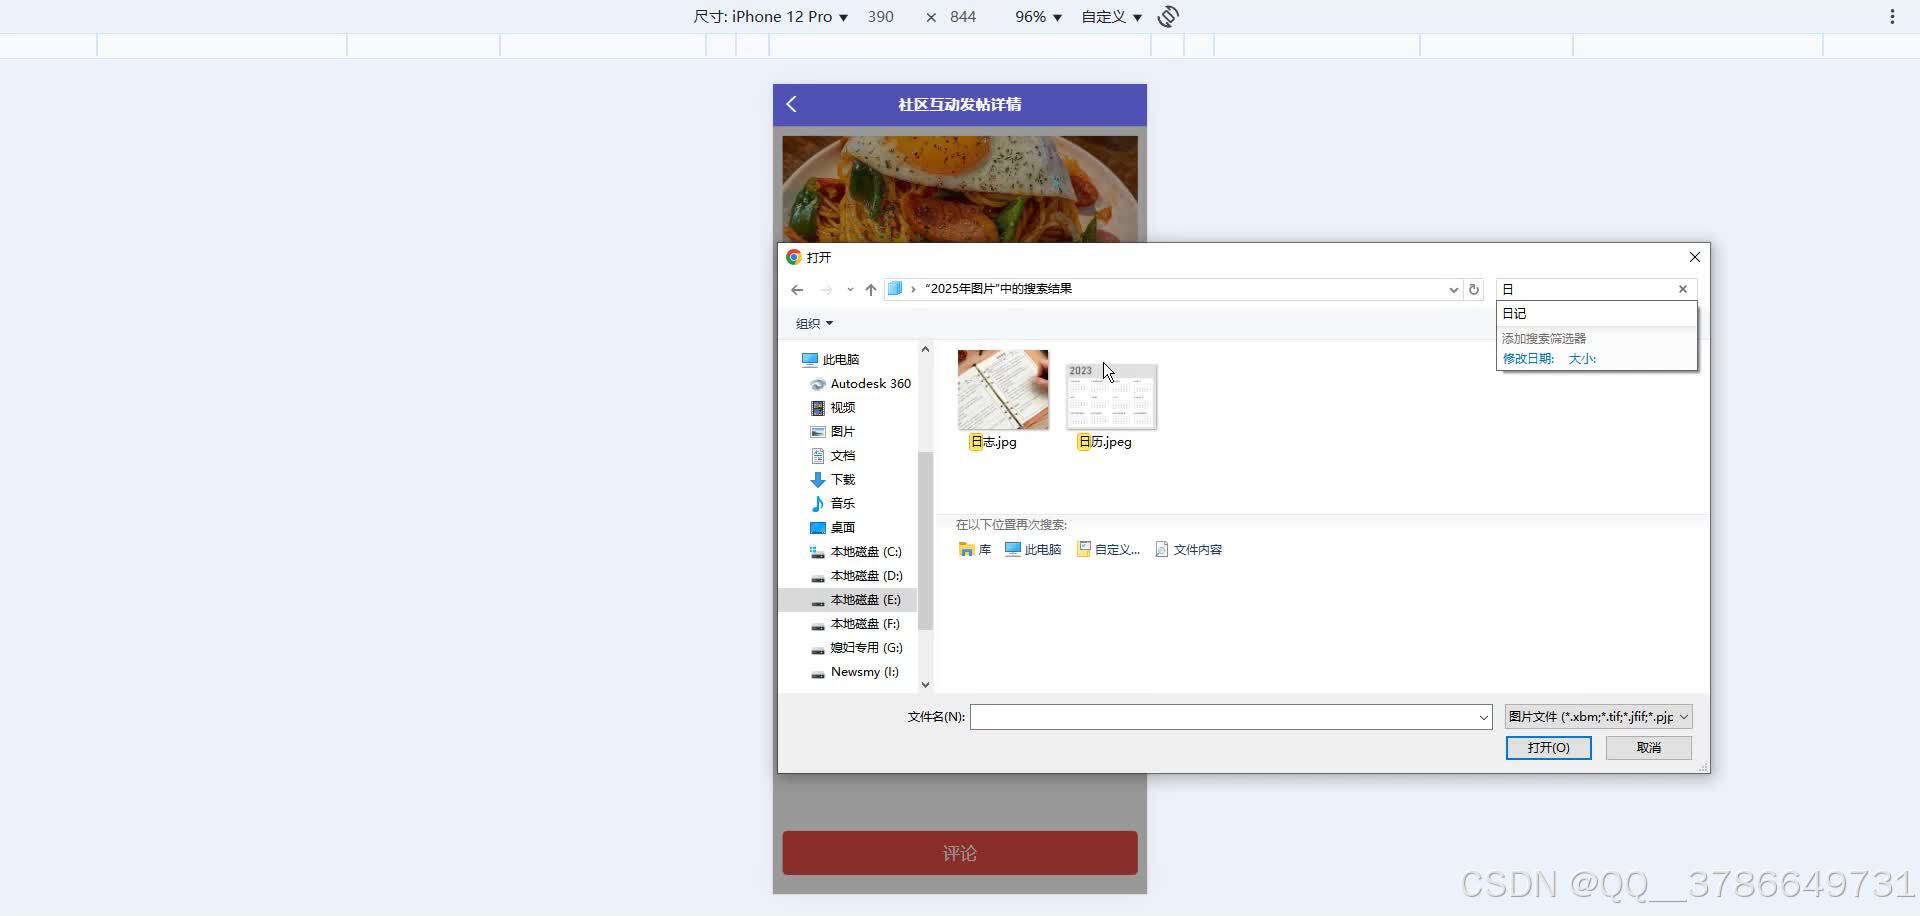Select Autodesk 360 in the sidebar
This screenshot has width=1920, height=916.
point(868,383)
